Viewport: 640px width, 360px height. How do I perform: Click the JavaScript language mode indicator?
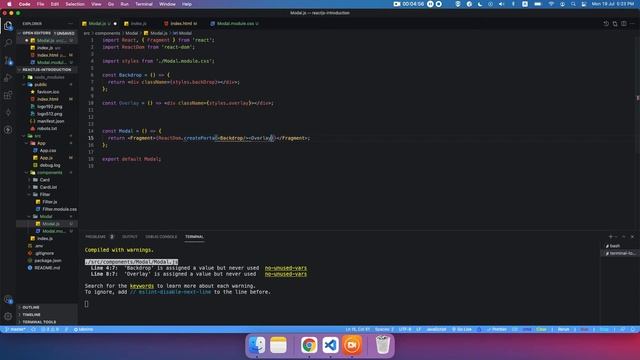pos(436,329)
